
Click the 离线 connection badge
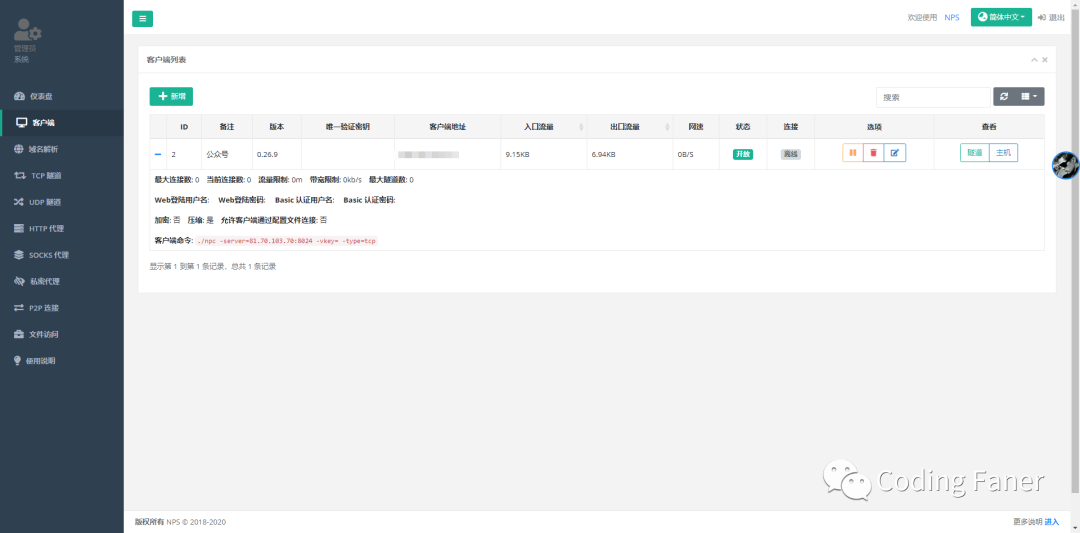[x=791, y=154]
